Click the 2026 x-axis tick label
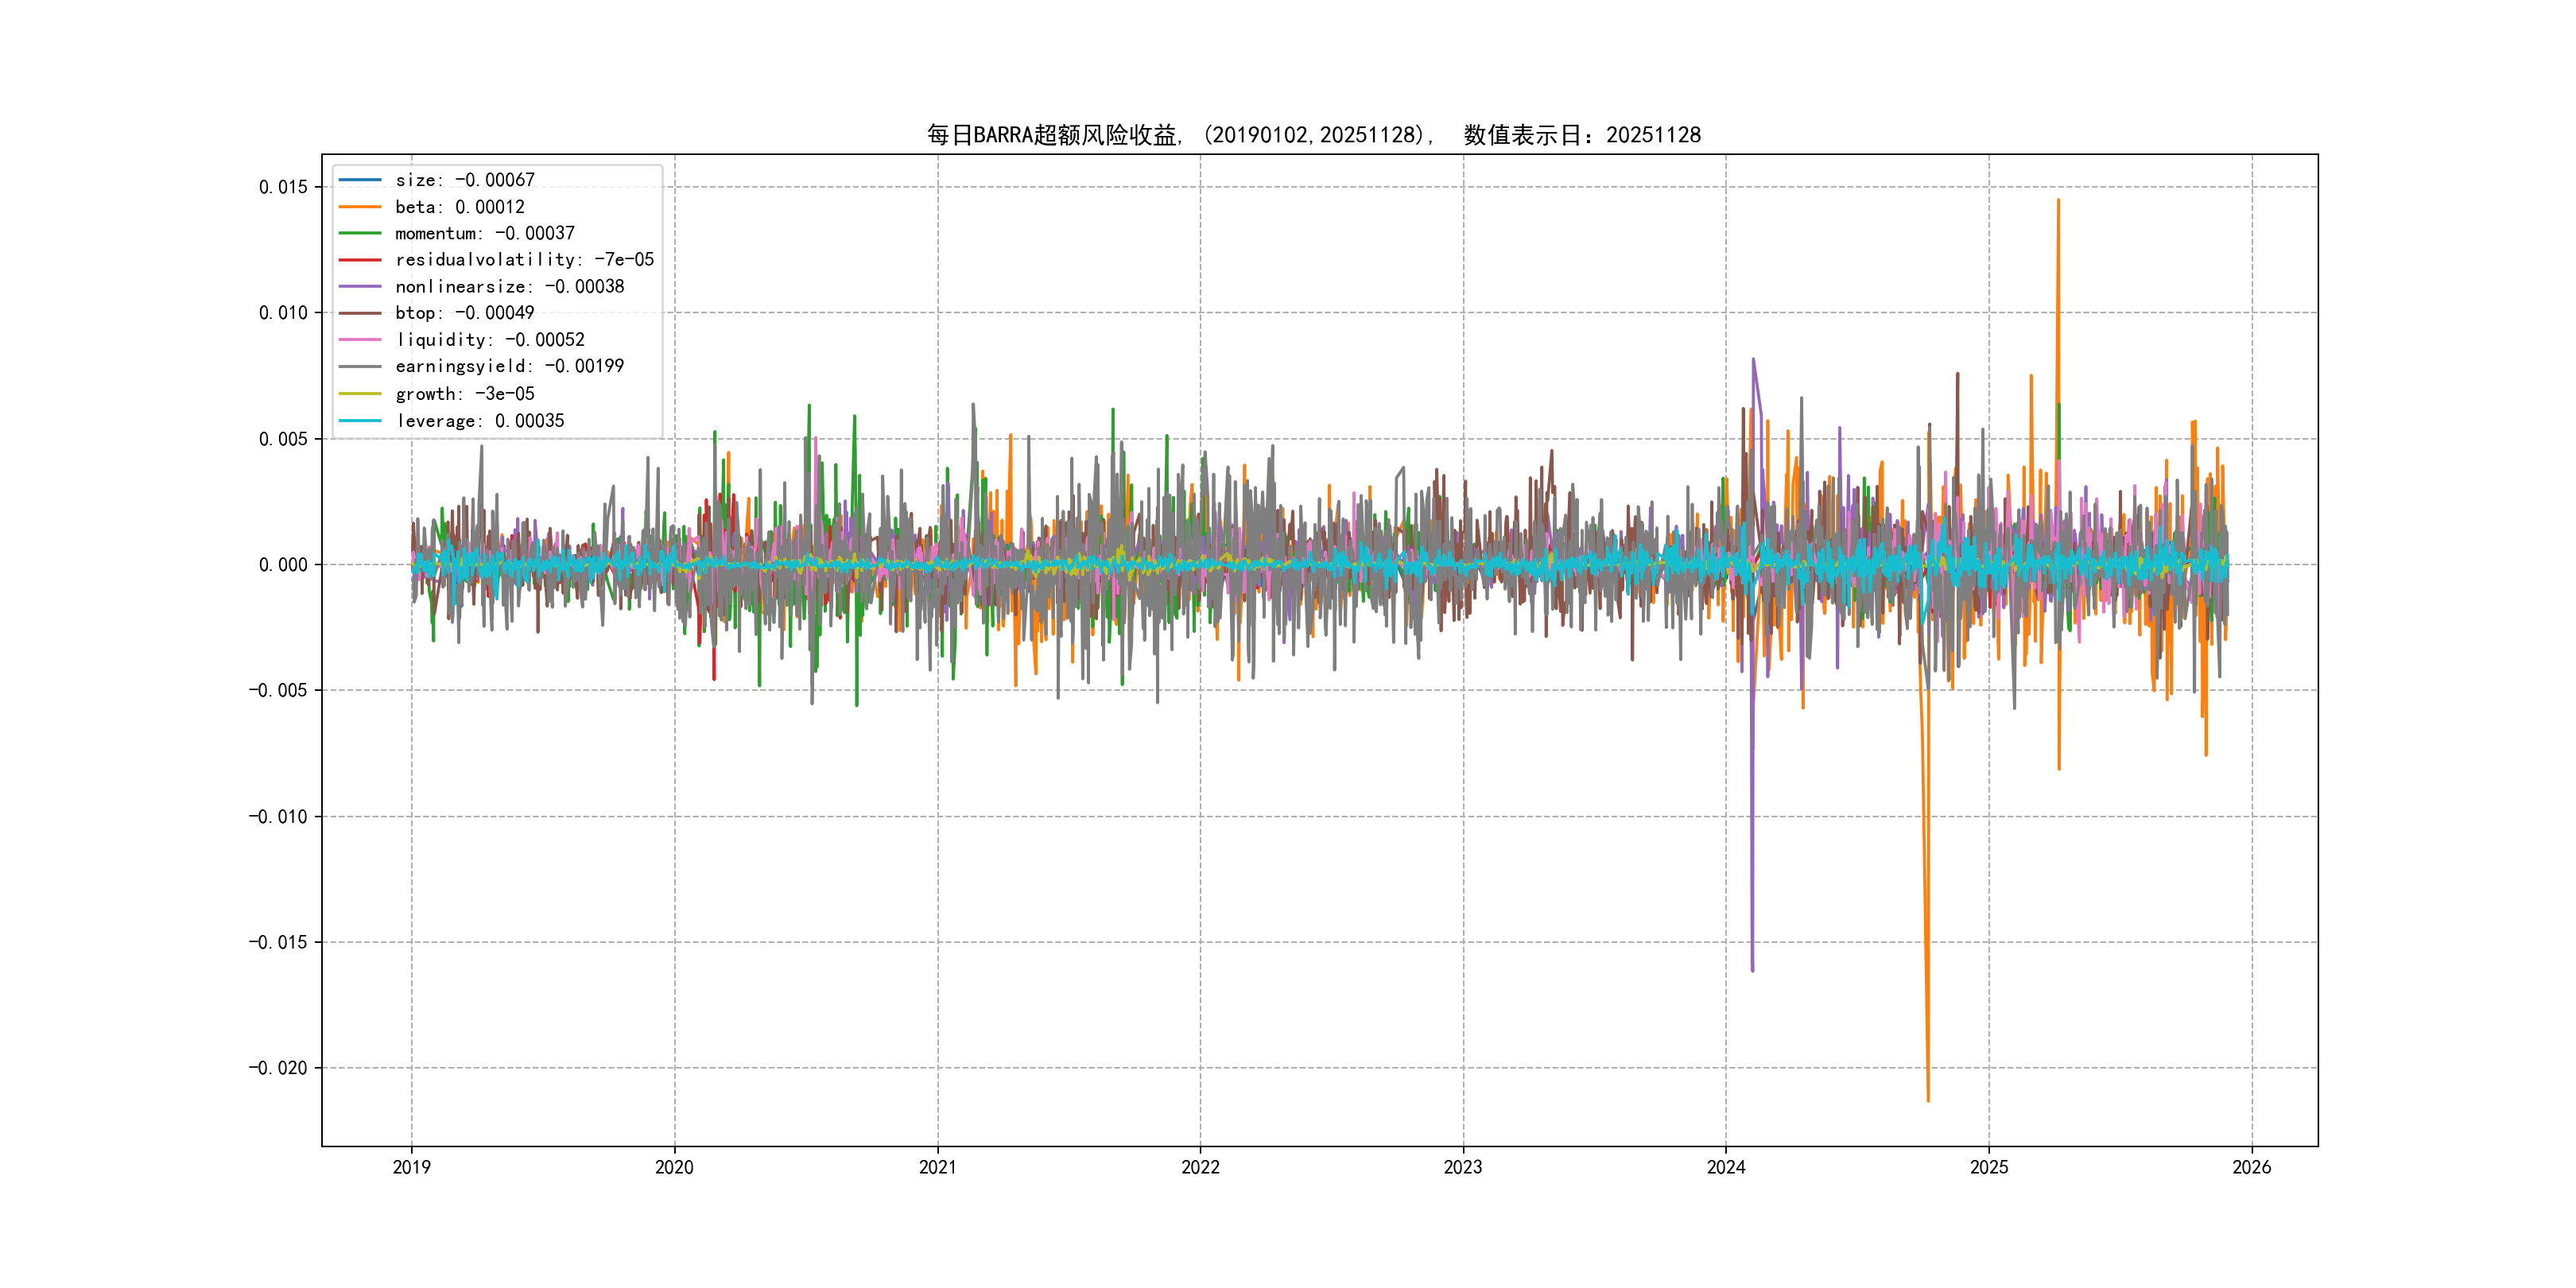 point(2251,1167)
